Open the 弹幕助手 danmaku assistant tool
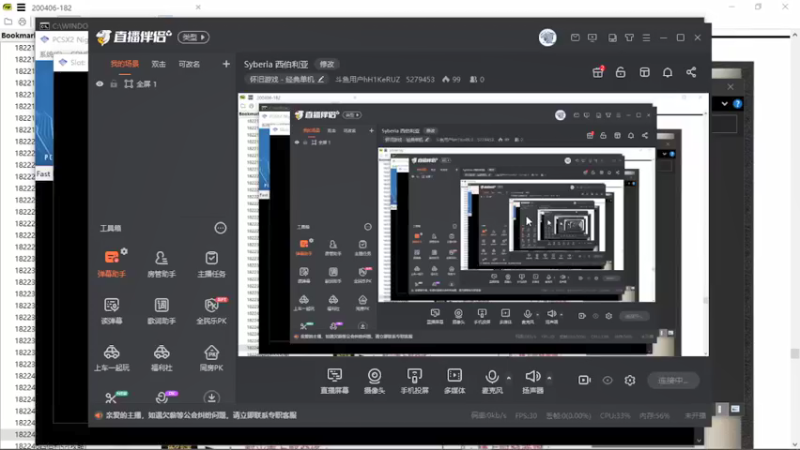 (x=111, y=263)
